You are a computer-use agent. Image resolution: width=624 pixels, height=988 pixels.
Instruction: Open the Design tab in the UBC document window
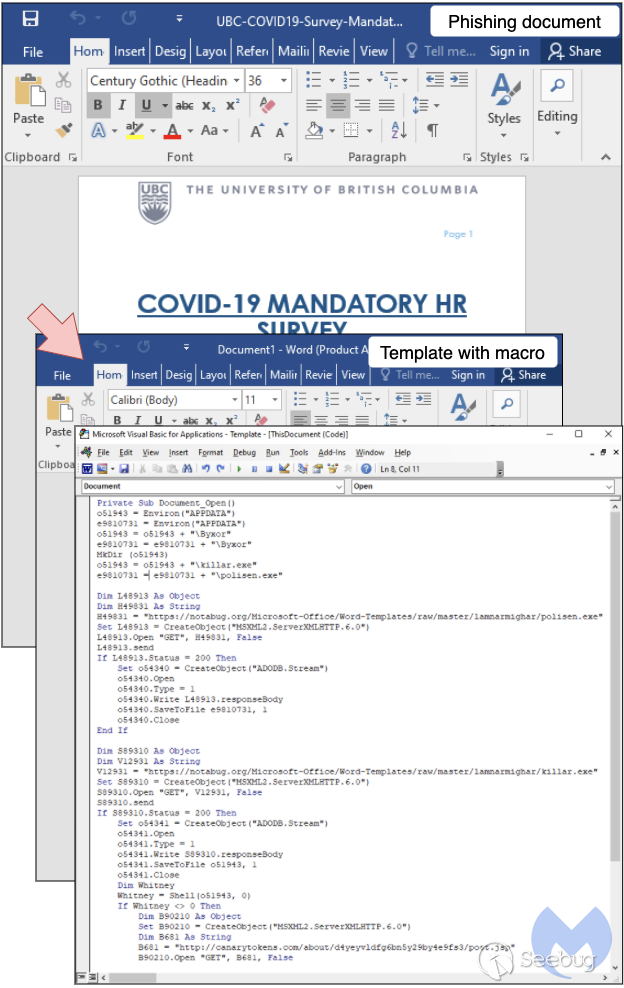(170, 51)
